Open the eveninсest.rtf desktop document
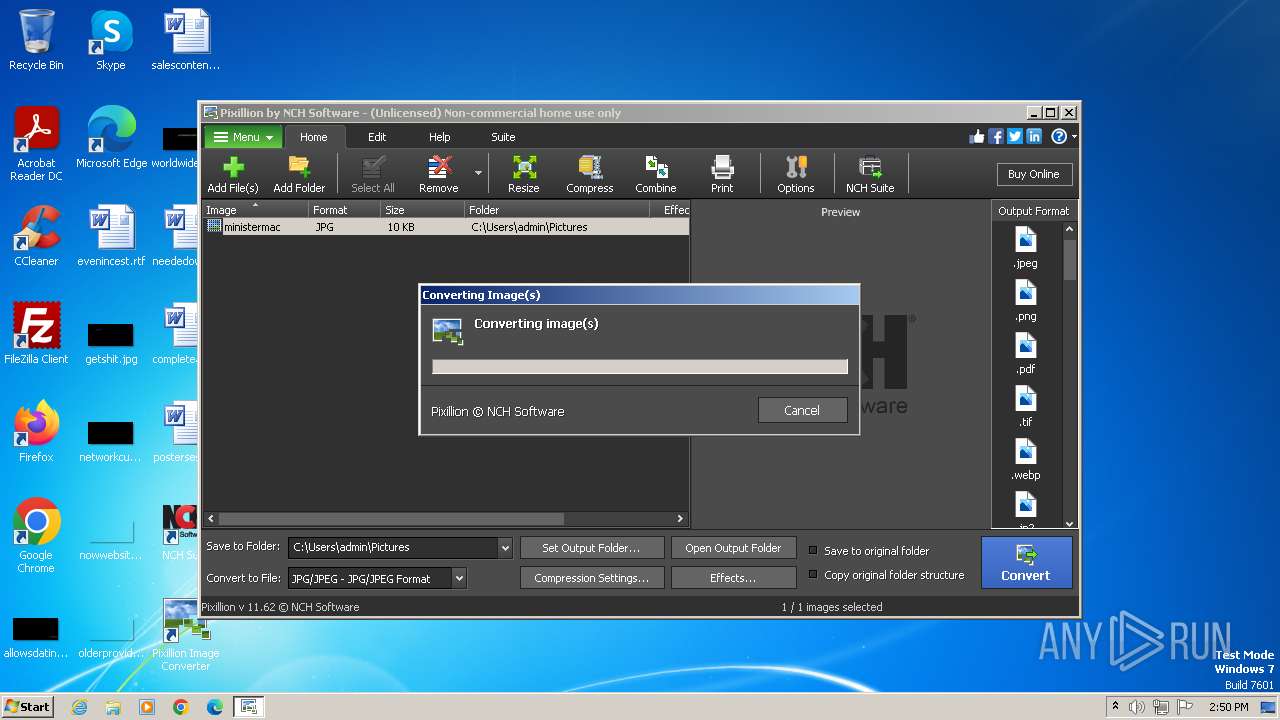This screenshot has width=1280, height=720. coord(110,236)
